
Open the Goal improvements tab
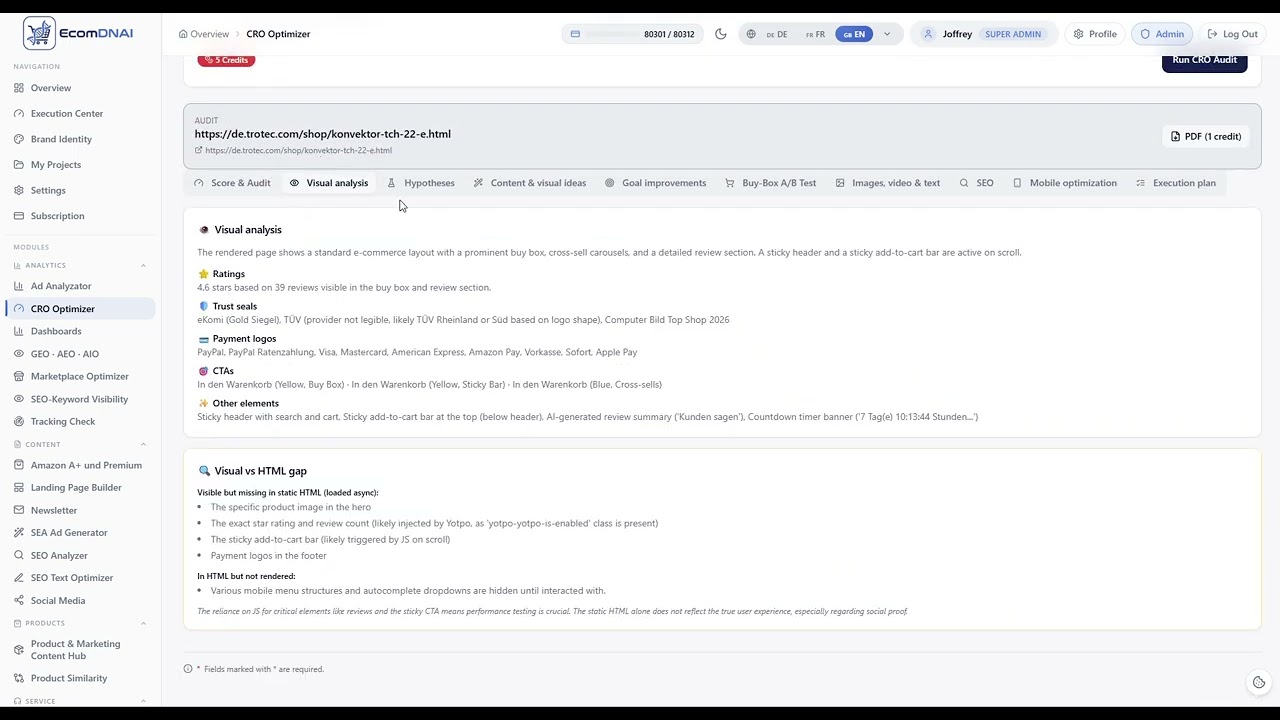[655, 183]
